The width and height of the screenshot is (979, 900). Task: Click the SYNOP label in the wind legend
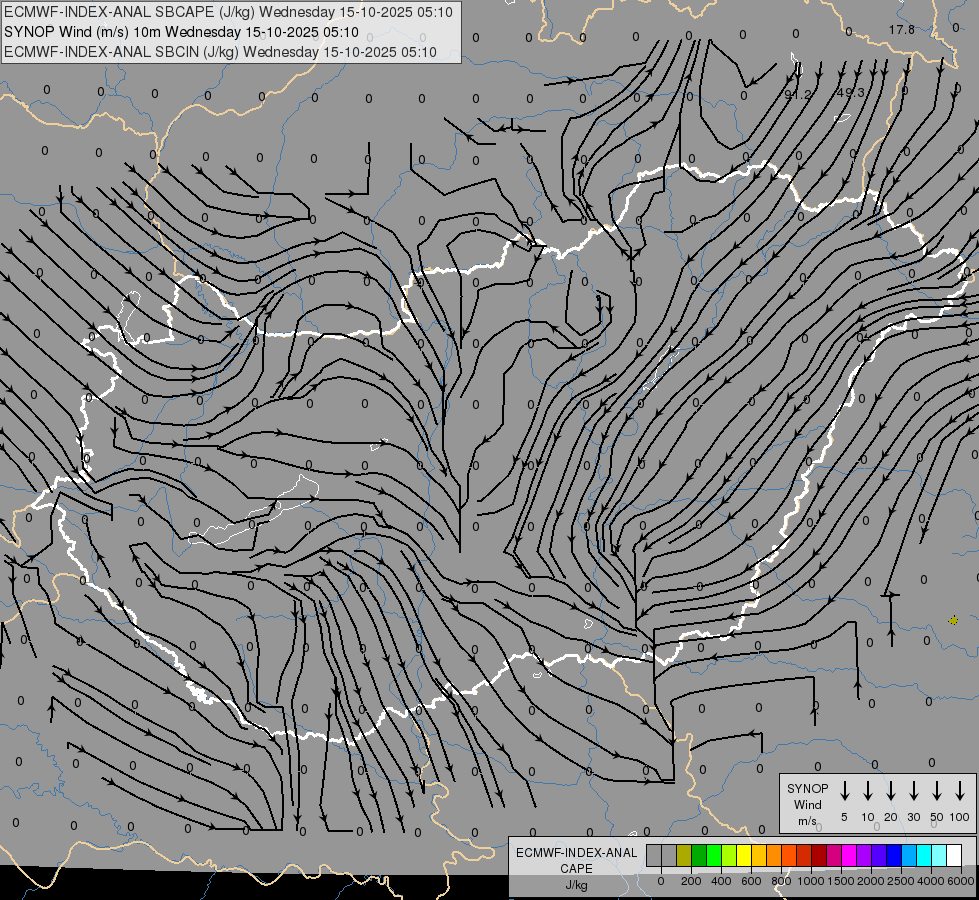tap(807, 788)
